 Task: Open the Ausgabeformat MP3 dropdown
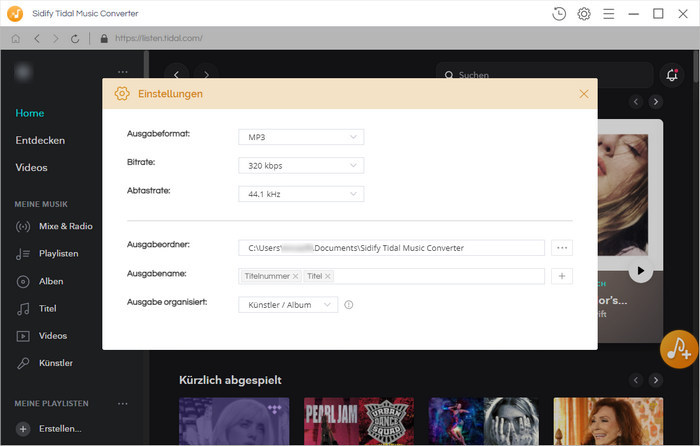pos(301,137)
